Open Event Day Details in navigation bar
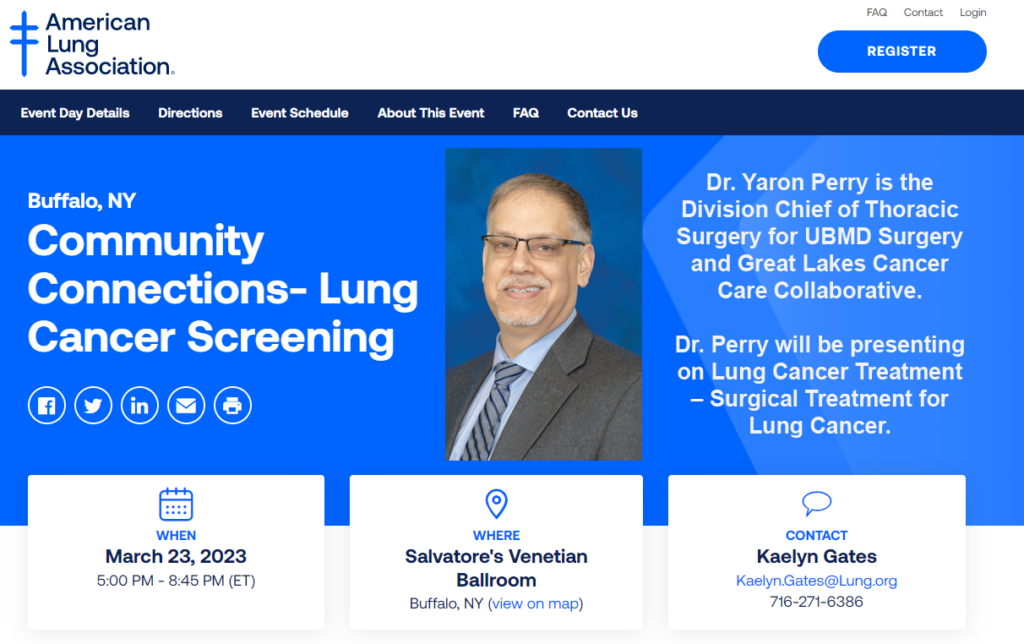Screen dimensions: 1024x644 (75, 113)
